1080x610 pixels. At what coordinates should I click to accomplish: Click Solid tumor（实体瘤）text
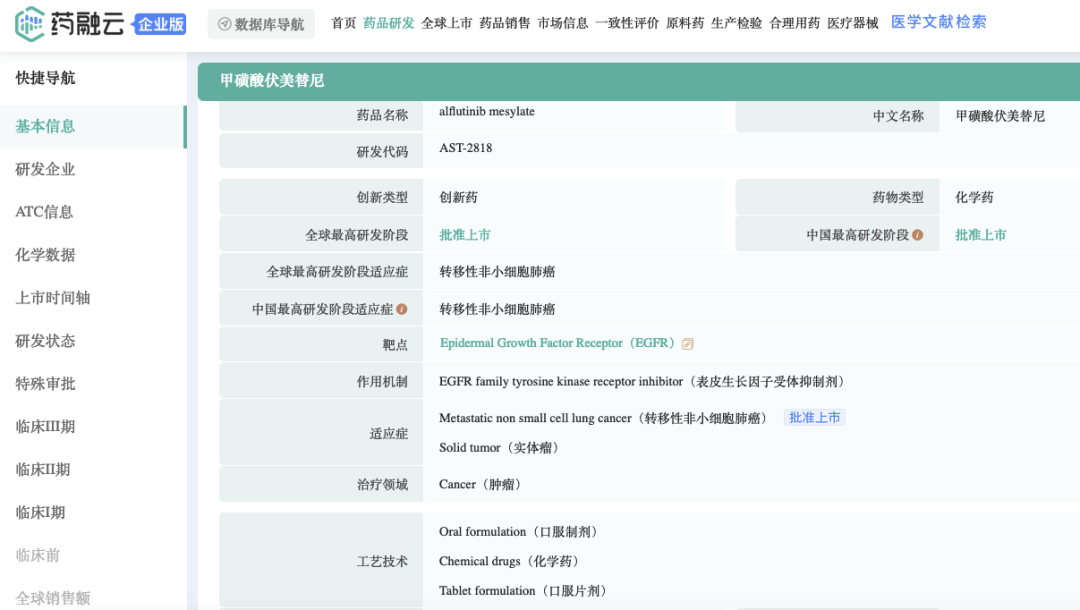coord(501,448)
